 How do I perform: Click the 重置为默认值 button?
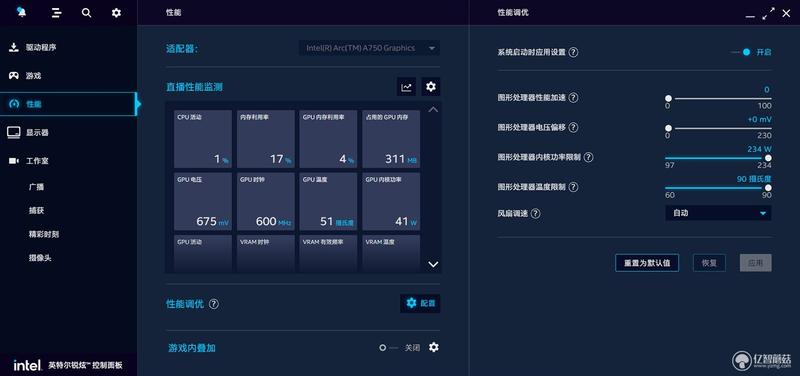(x=647, y=263)
